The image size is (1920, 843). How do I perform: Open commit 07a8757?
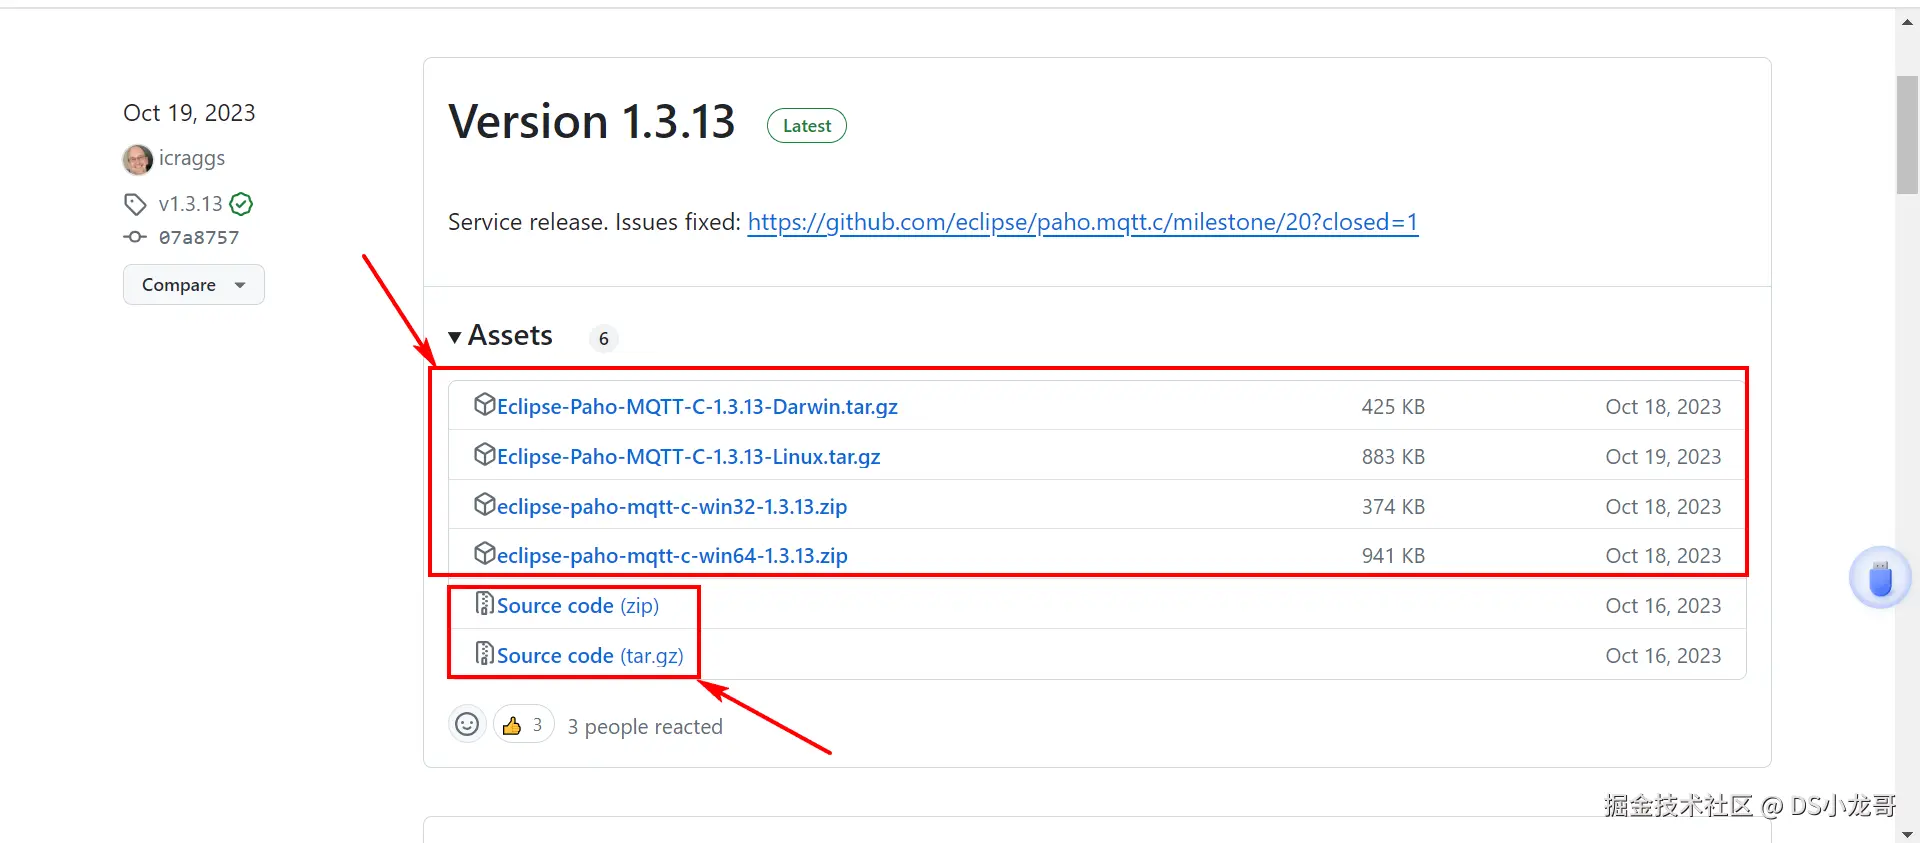tap(199, 238)
